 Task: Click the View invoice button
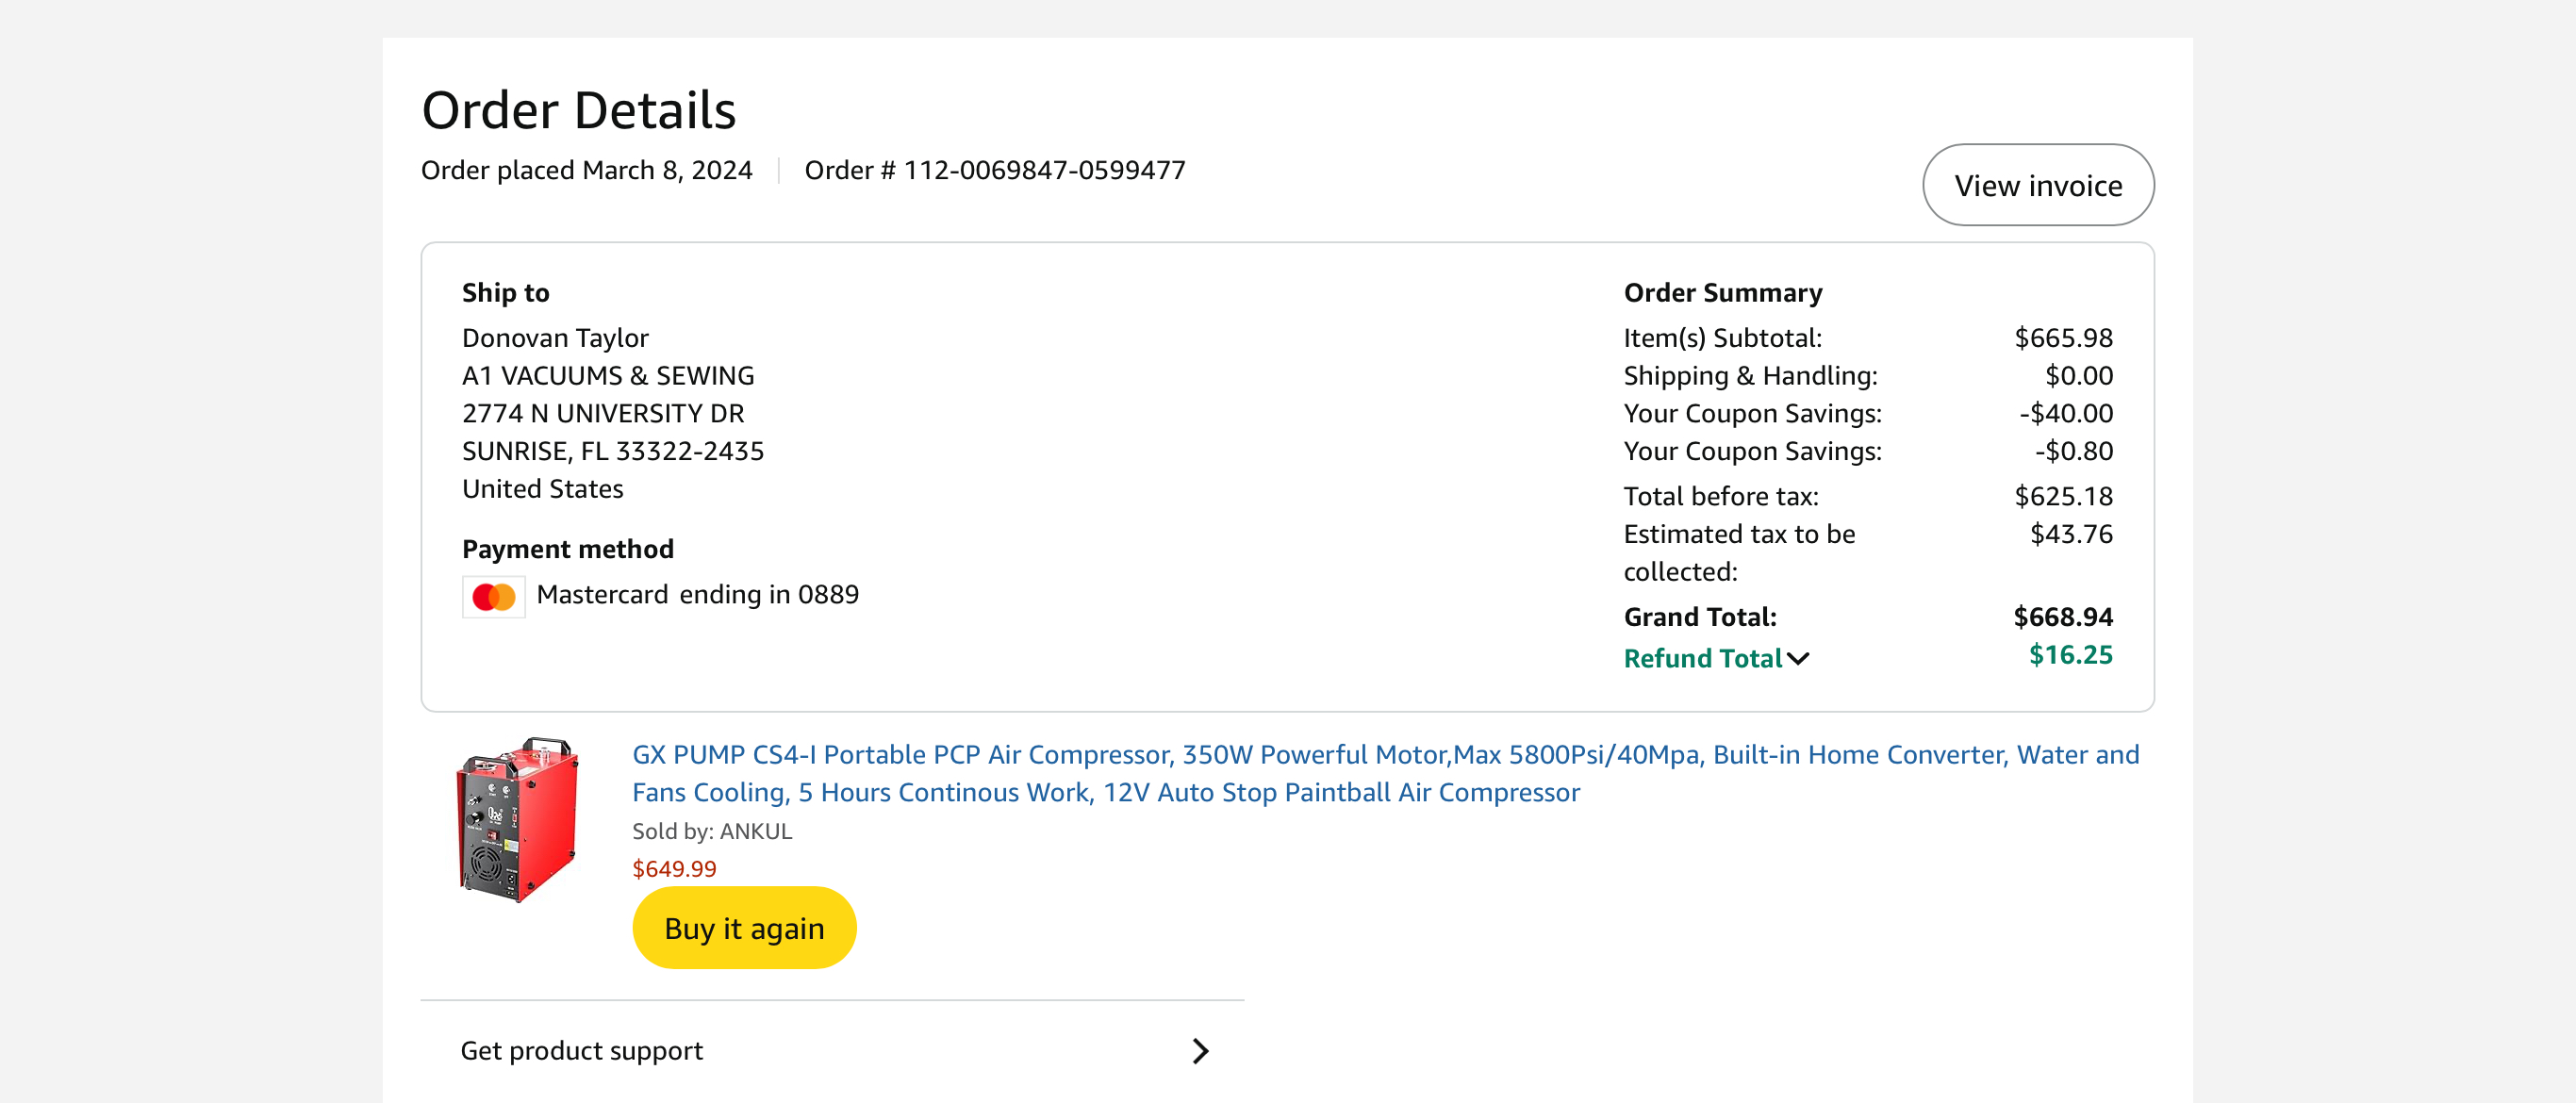2037,185
